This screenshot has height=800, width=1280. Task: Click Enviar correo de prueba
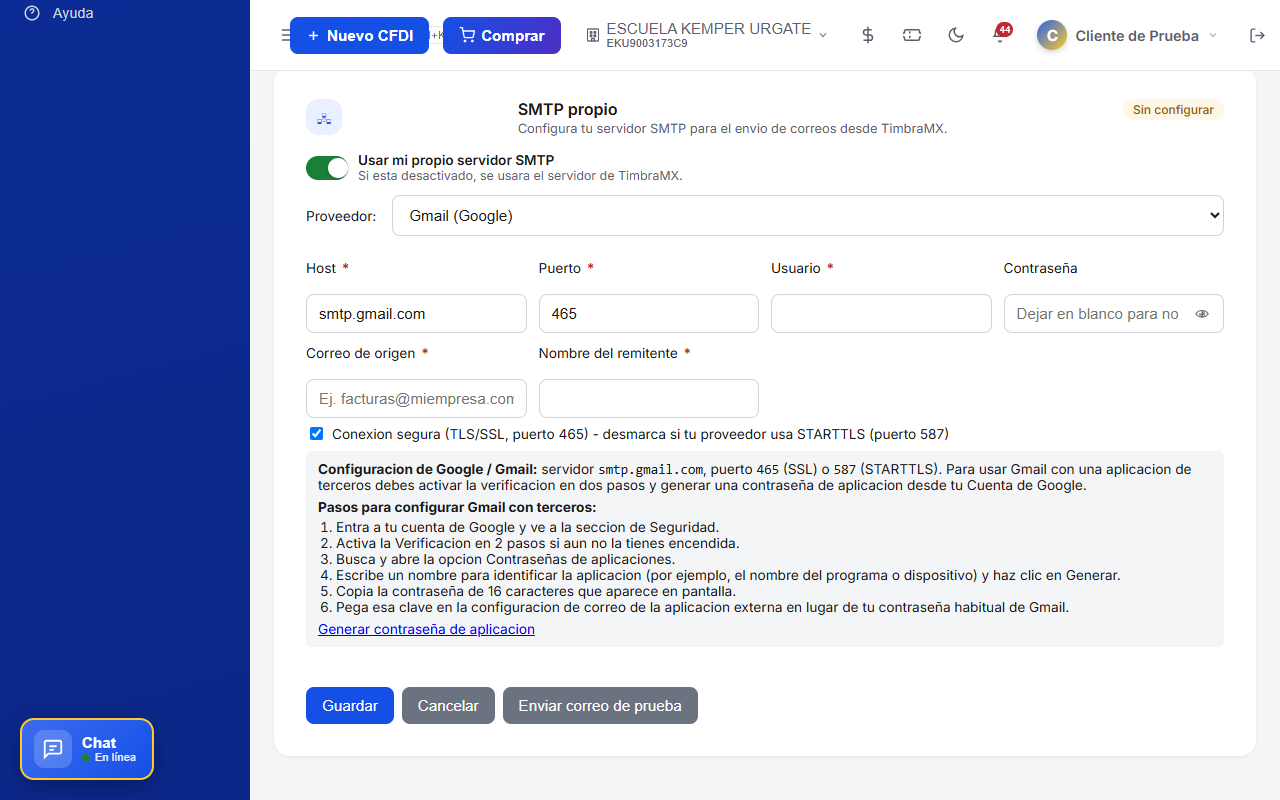(600, 705)
